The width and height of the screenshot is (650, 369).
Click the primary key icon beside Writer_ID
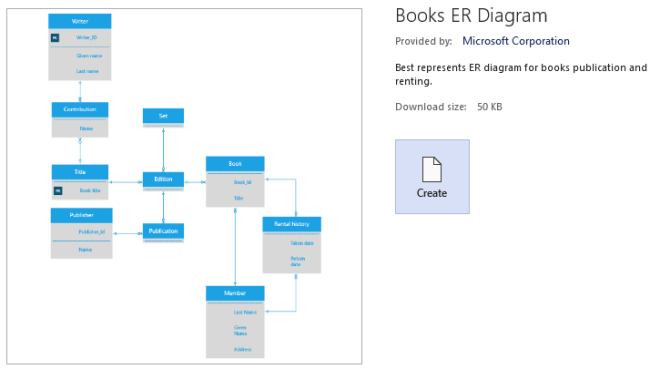55,38
